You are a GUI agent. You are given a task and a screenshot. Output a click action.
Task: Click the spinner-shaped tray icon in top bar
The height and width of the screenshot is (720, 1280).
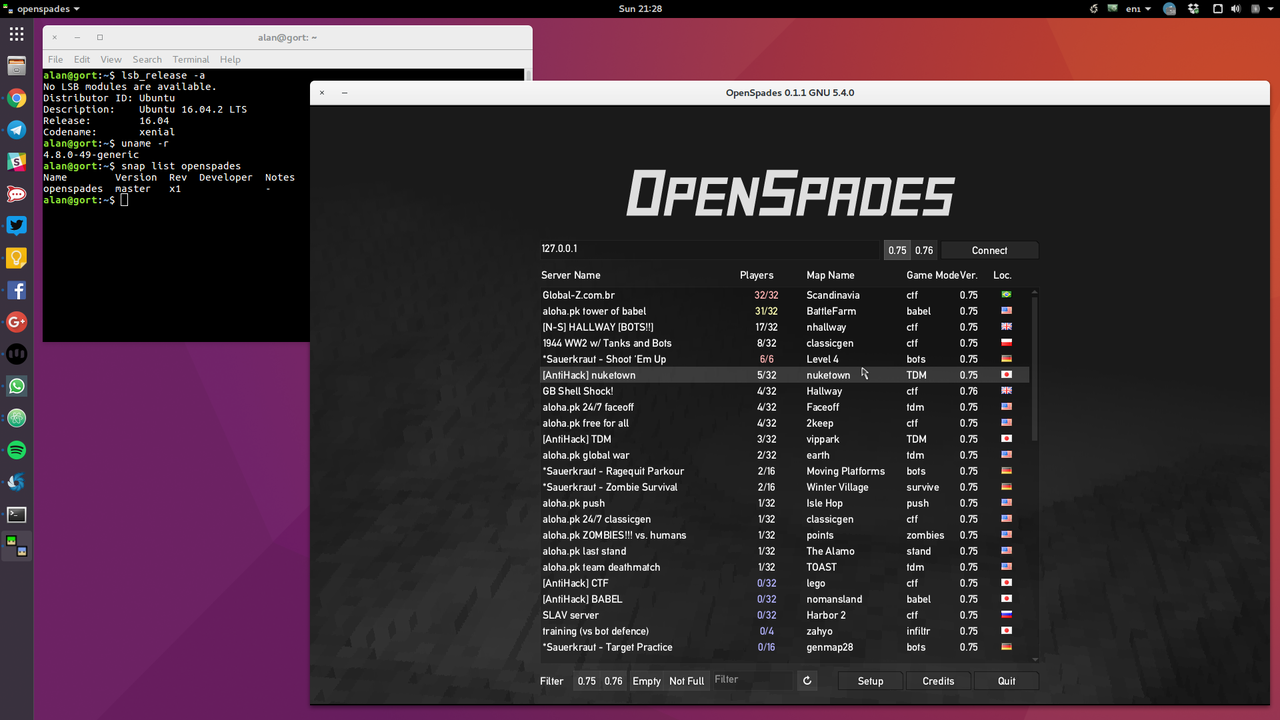pos(1093,8)
